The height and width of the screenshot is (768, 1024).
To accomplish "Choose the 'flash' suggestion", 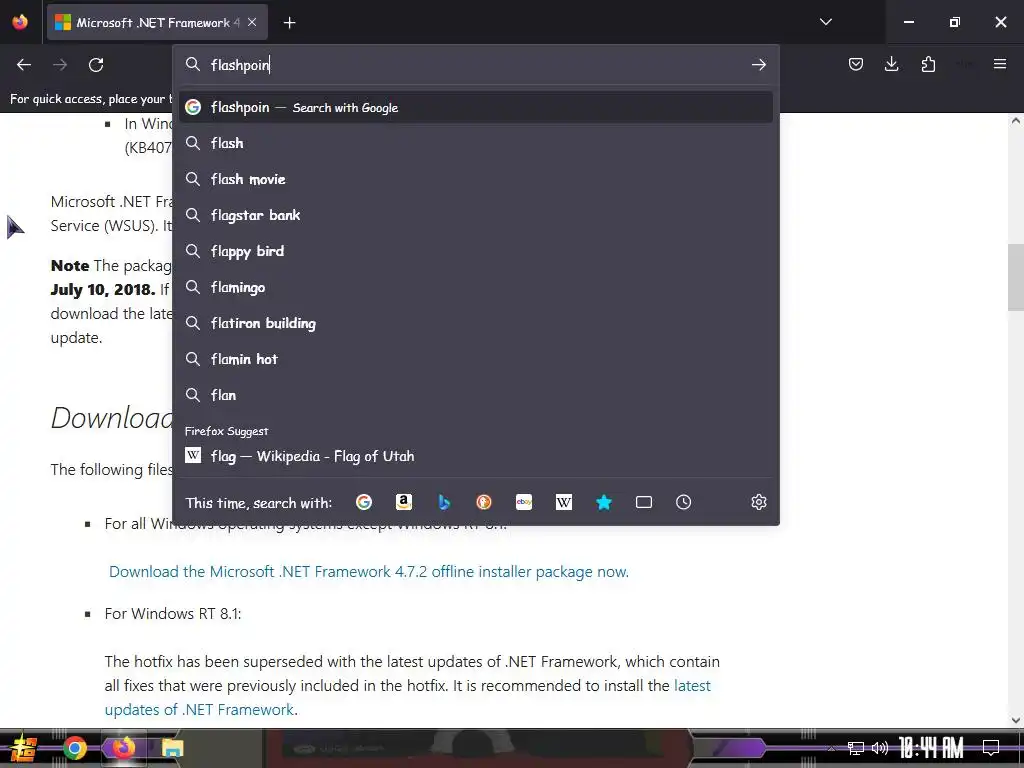I will pyautogui.click(x=475, y=143).
